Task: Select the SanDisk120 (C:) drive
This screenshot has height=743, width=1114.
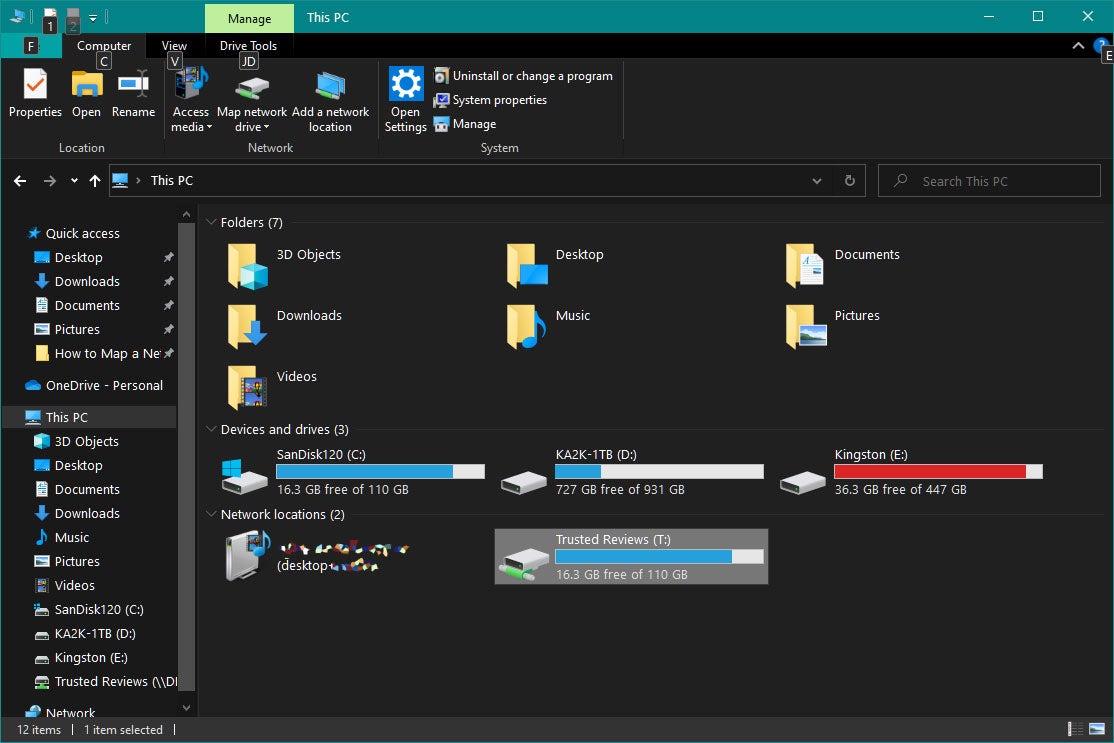Action: [353, 472]
